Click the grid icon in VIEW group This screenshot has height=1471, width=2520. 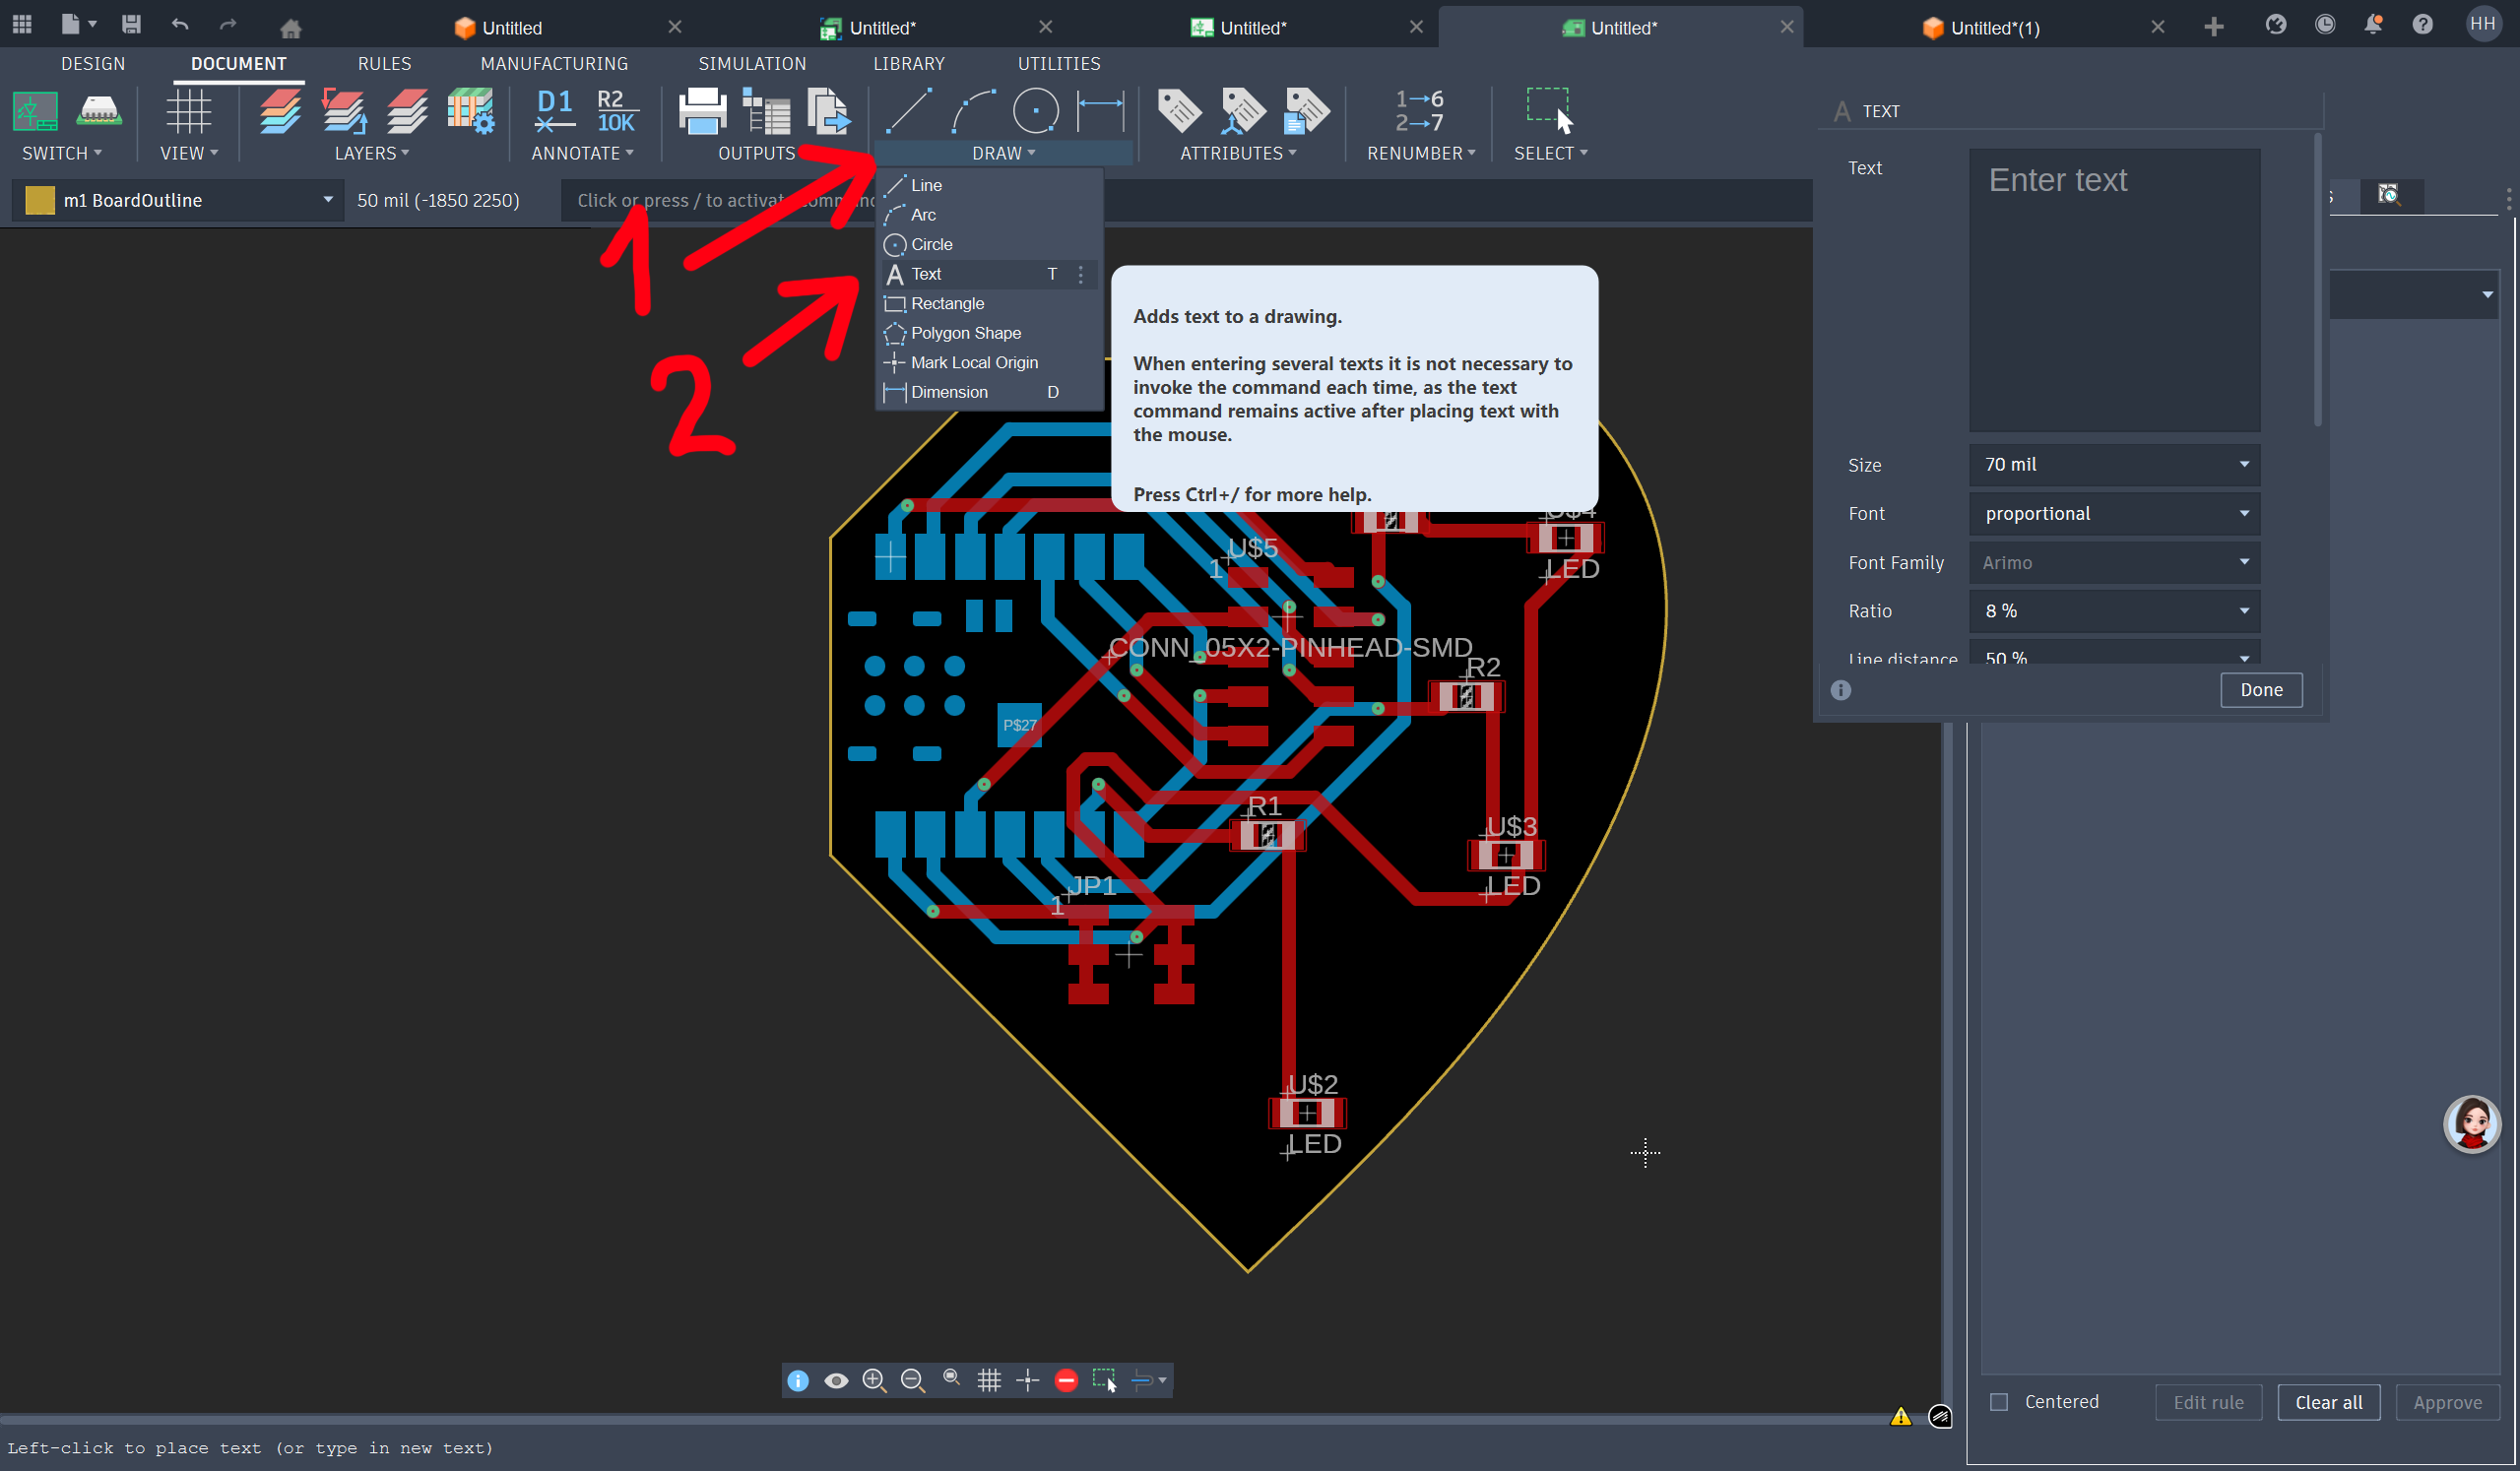click(x=188, y=111)
